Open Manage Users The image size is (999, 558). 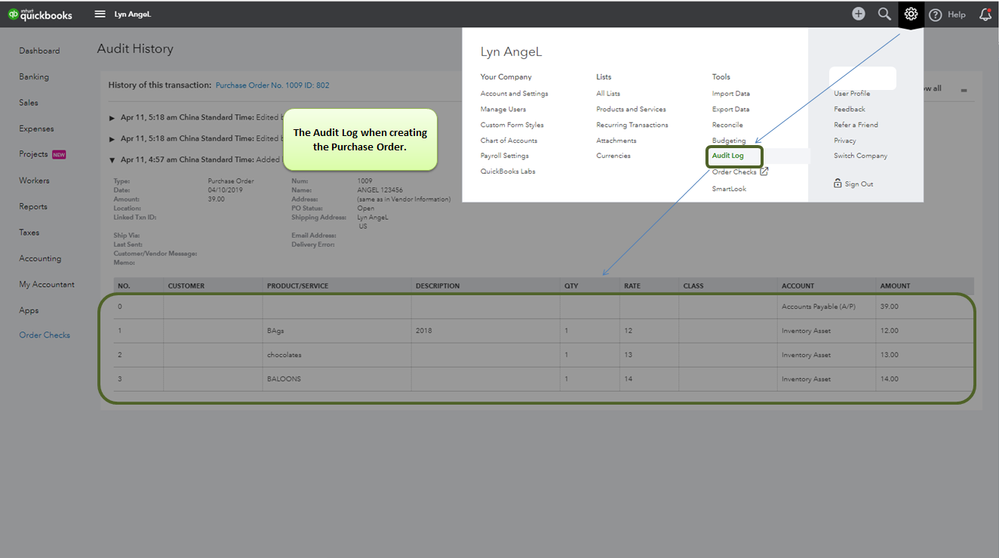503,110
